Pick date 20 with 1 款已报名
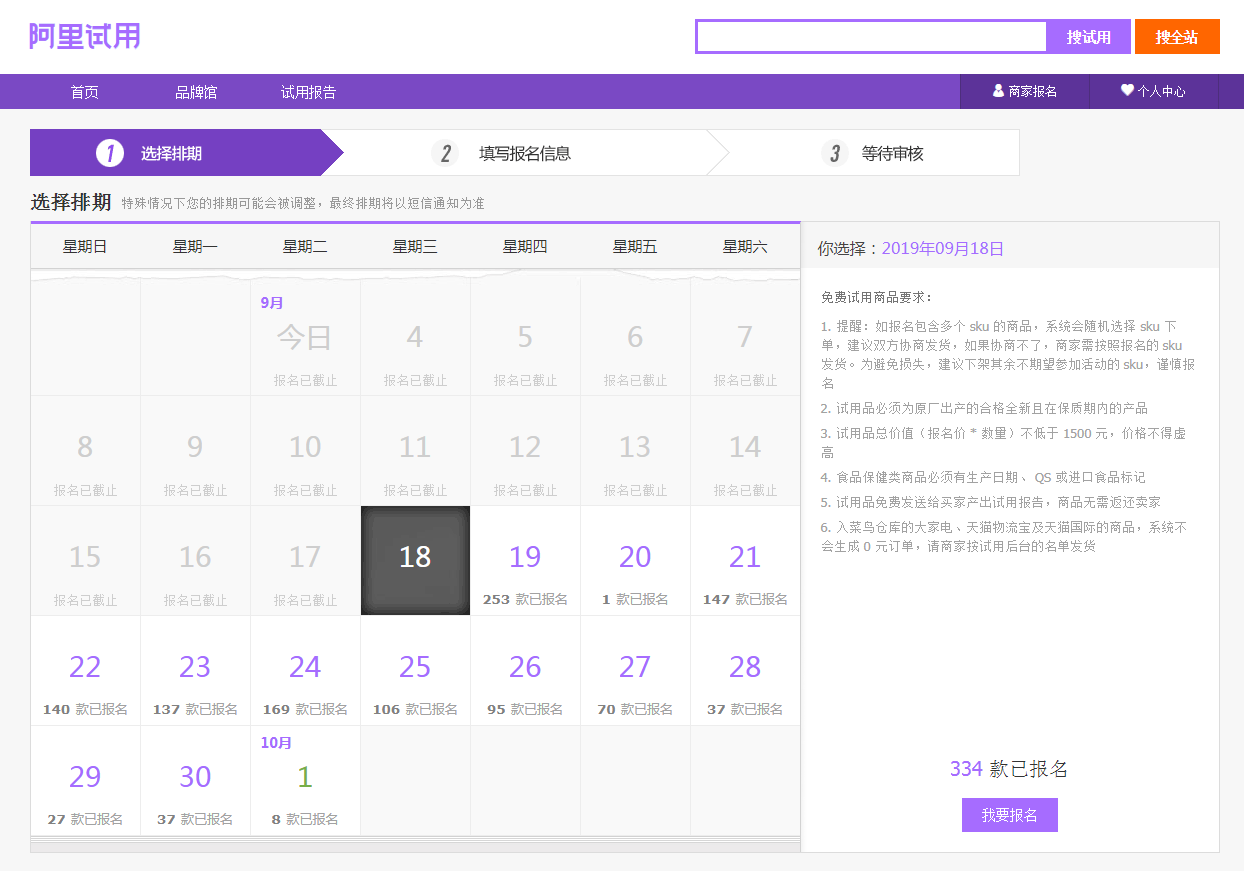 pyautogui.click(x=635, y=561)
